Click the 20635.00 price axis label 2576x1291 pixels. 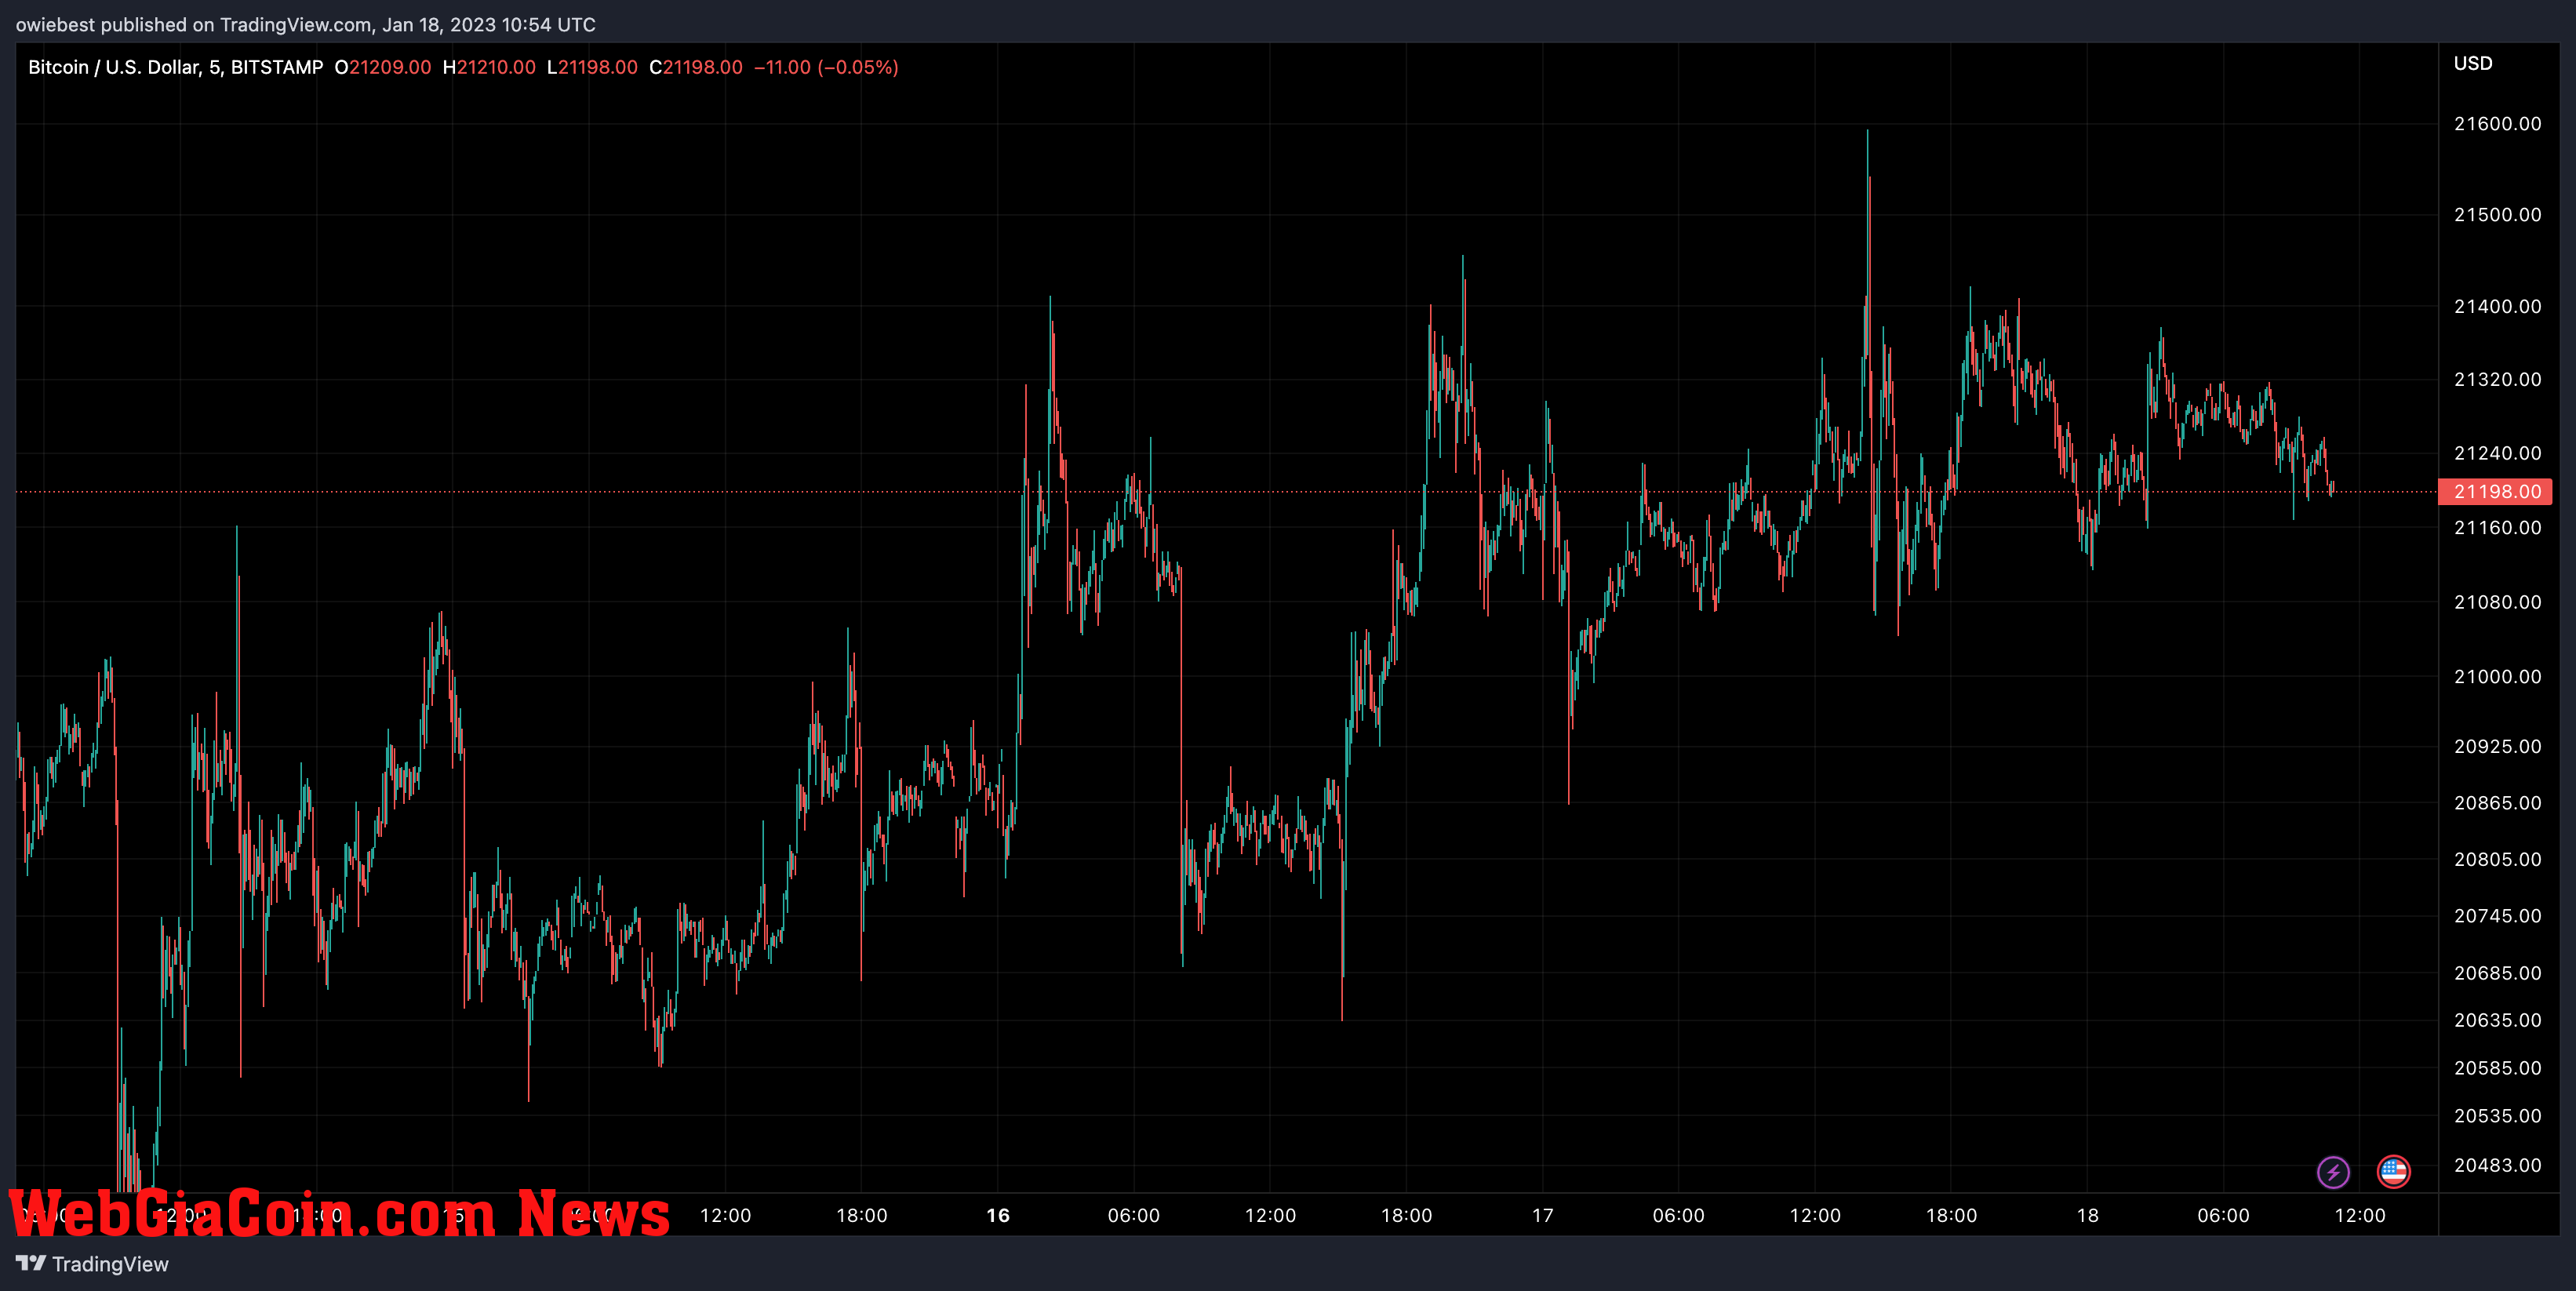[2497, 1020]
